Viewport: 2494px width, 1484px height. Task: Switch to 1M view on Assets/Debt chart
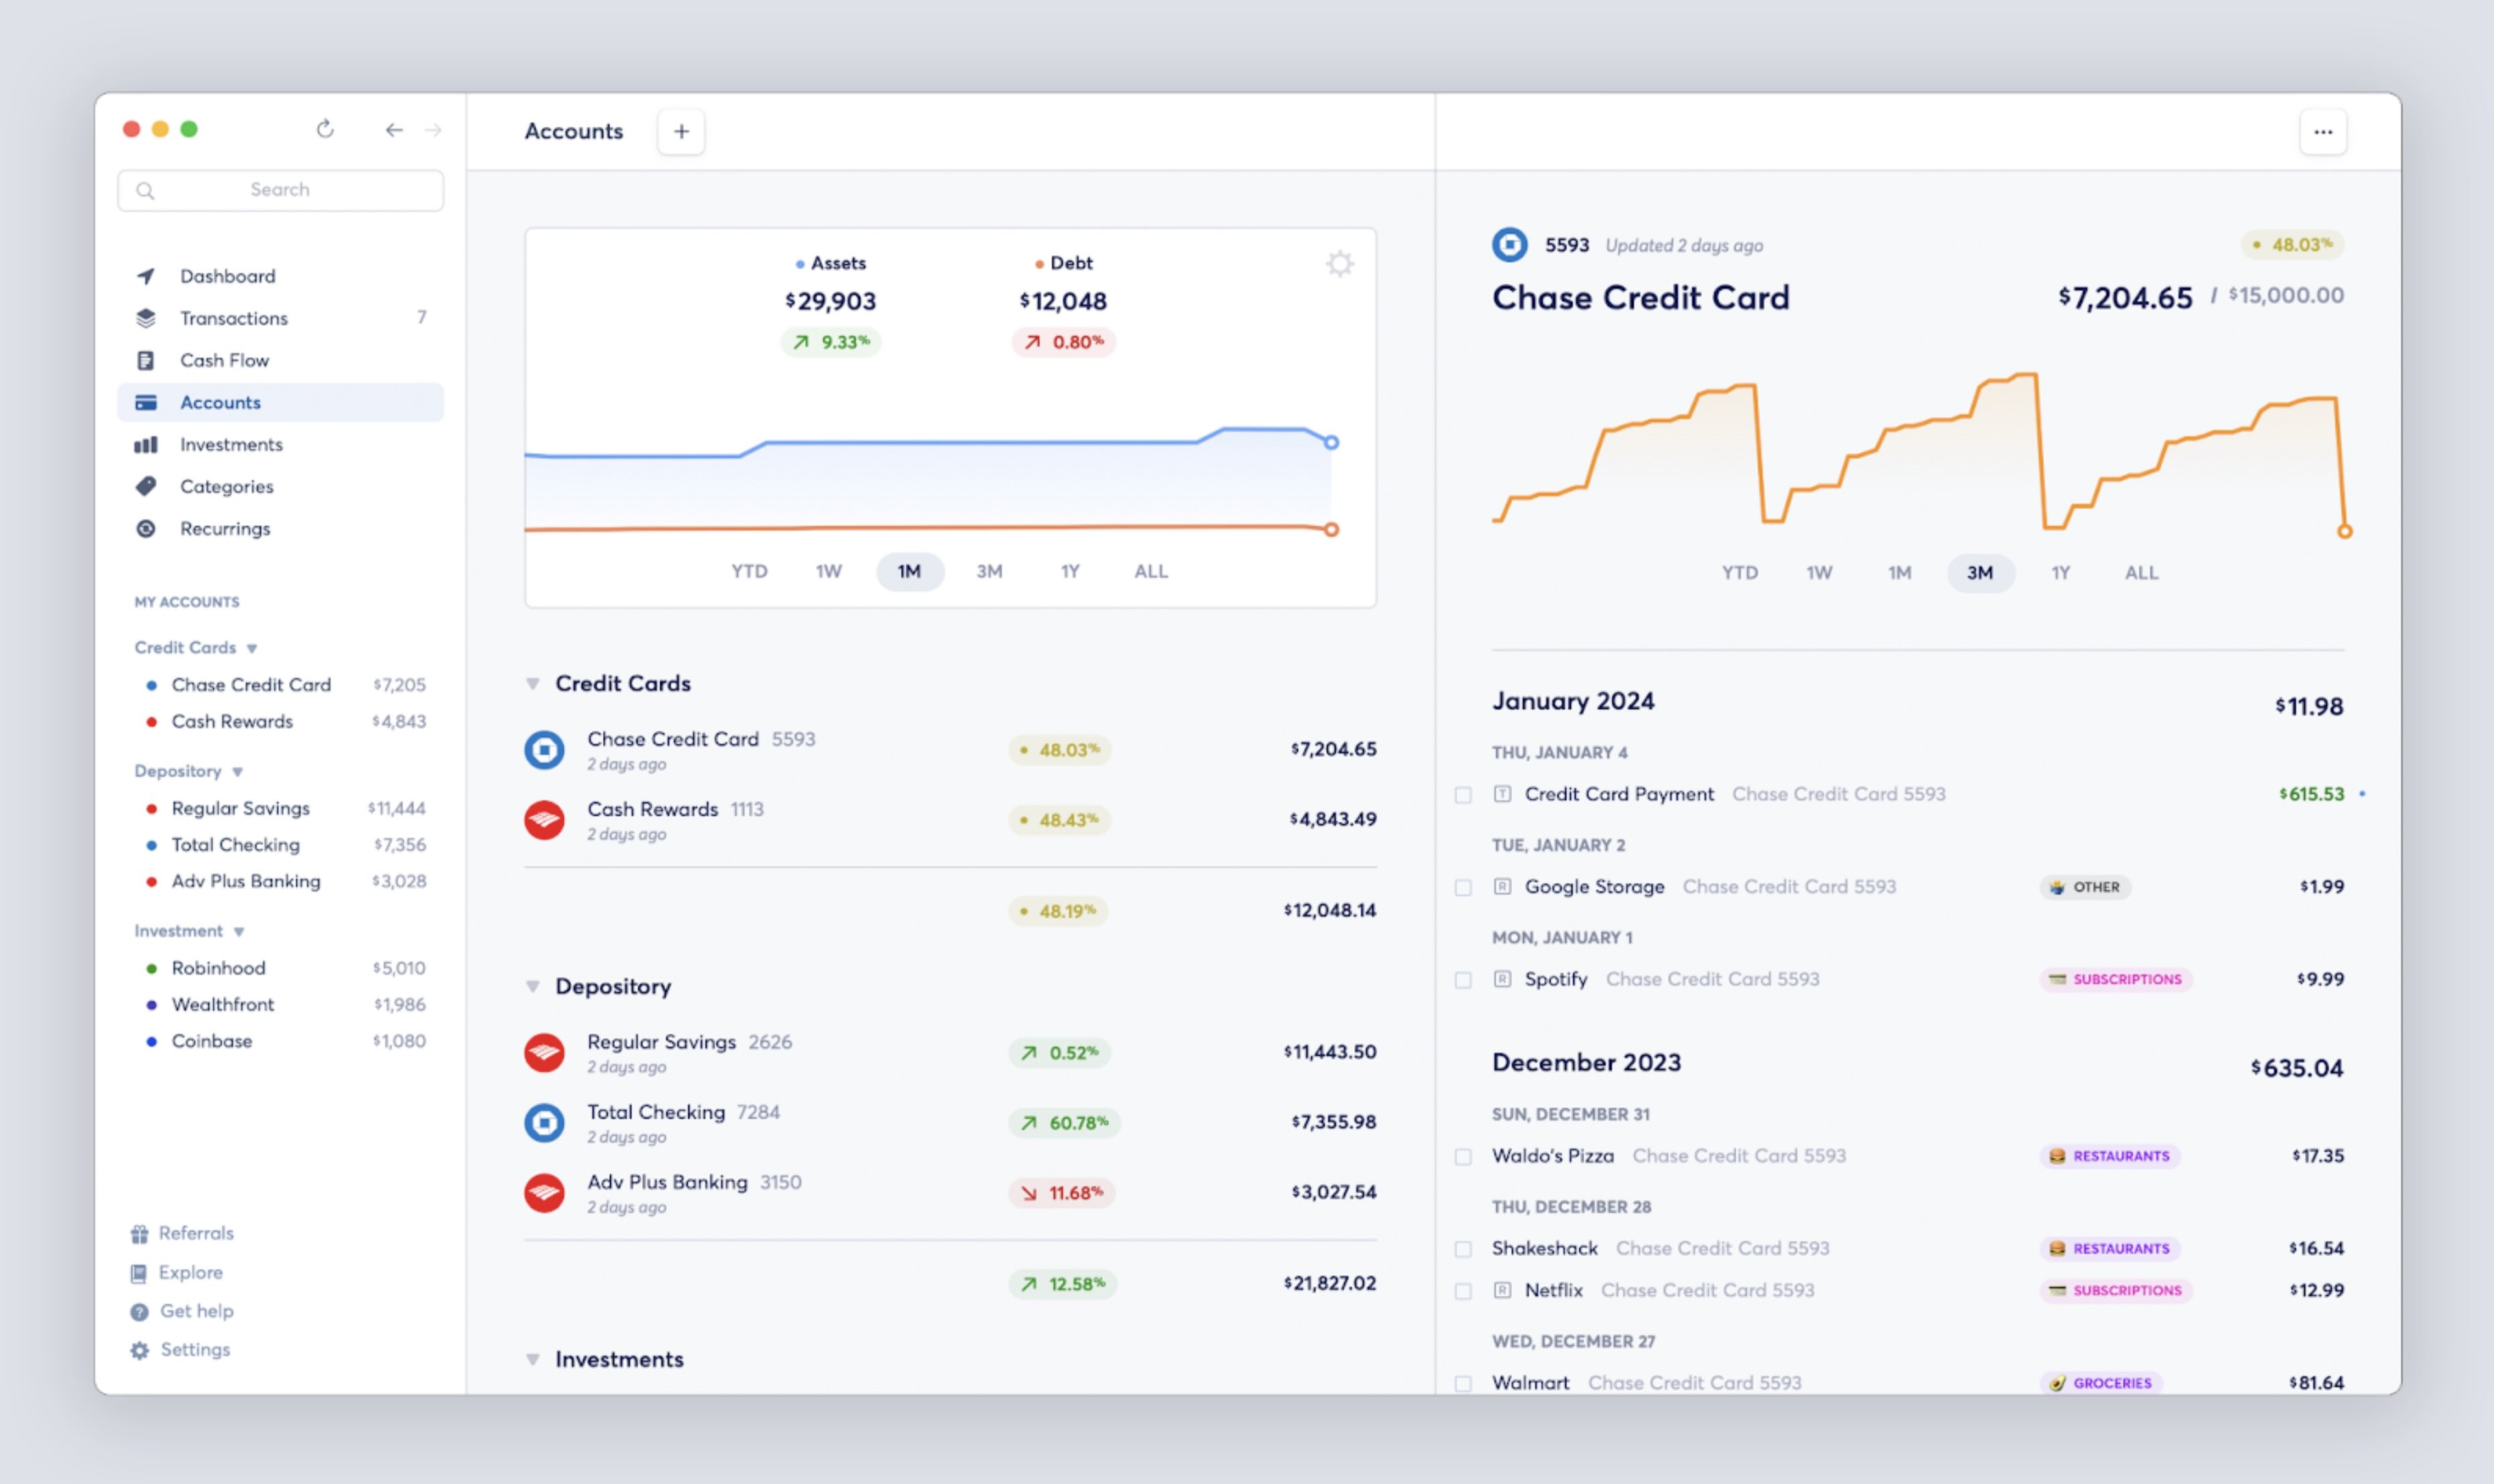tap(910, 570)
